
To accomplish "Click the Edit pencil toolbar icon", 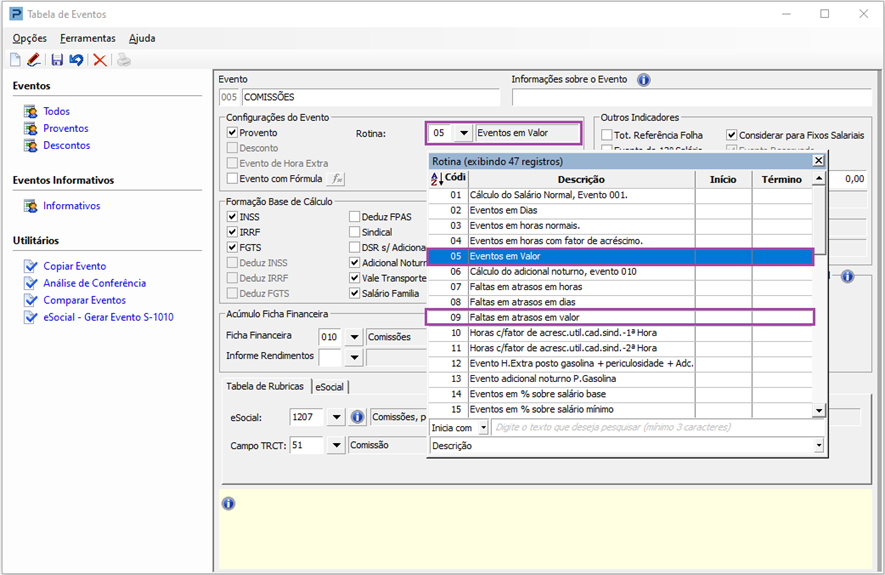I will coord(34,60).
